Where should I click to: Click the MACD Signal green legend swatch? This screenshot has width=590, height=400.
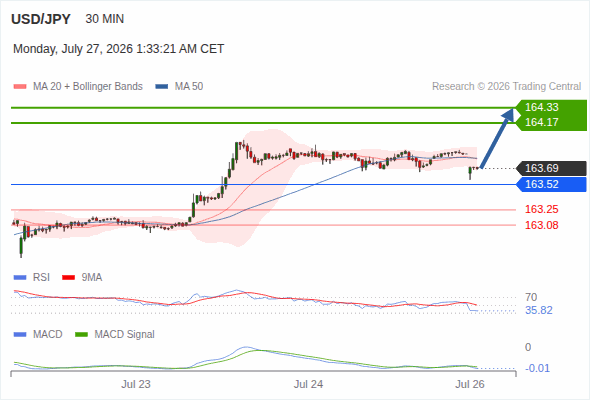click(81, 334)
